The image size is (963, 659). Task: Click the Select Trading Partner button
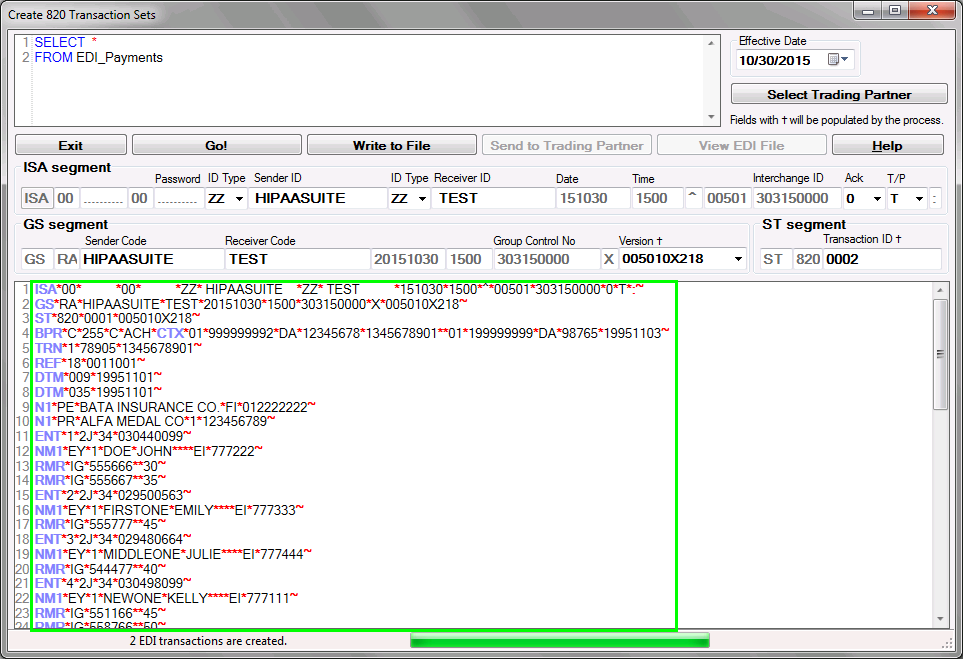click(839, 95)
